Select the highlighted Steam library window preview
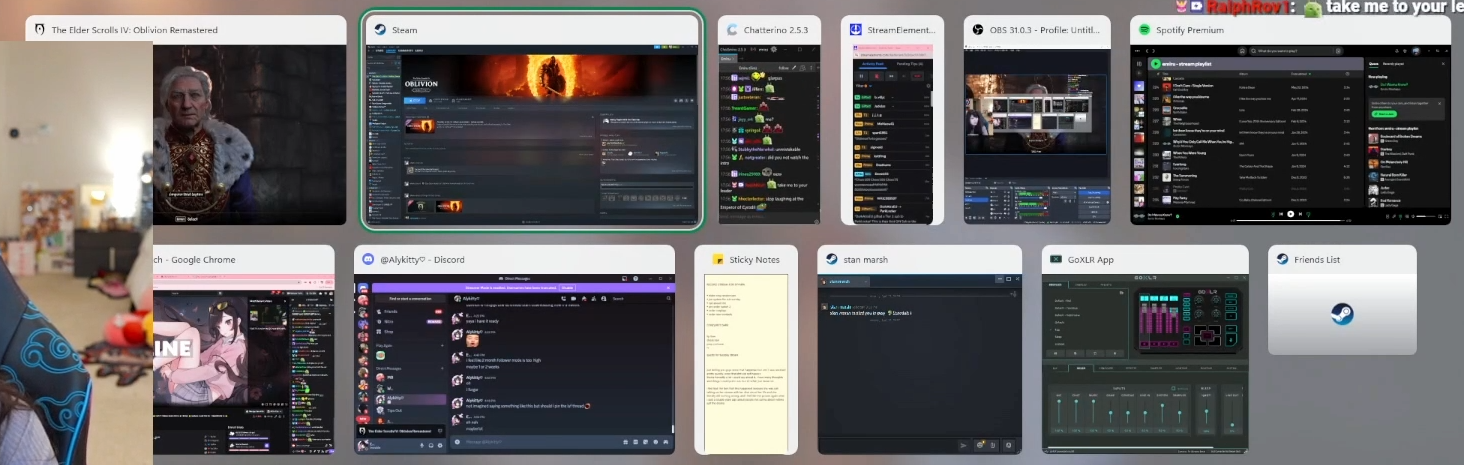 tap(532, 134)
